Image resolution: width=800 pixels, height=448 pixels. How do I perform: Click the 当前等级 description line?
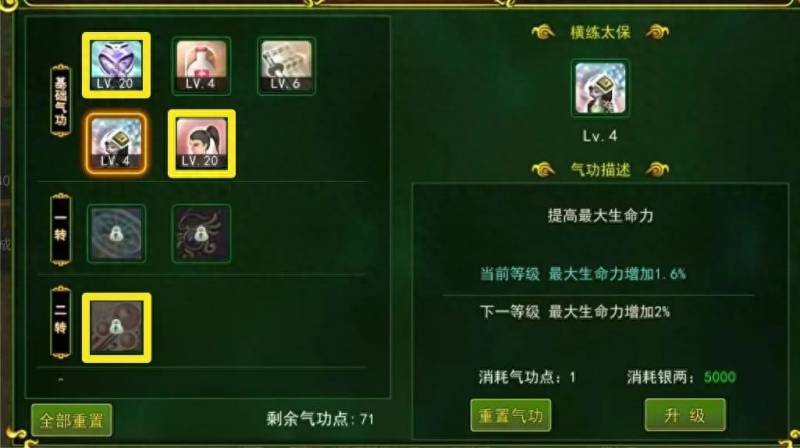[x=583, y=274]
